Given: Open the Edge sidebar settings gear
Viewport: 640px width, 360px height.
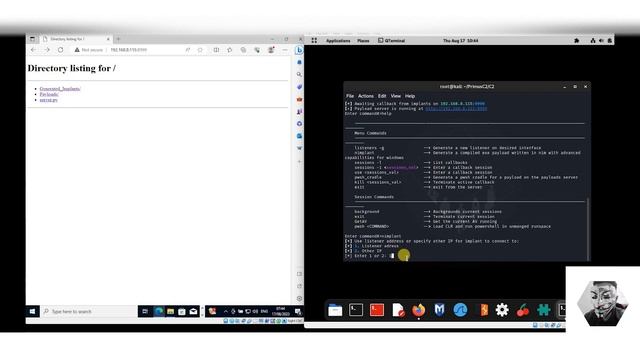Looking at the screenshot, I should (x=299, y=298).
